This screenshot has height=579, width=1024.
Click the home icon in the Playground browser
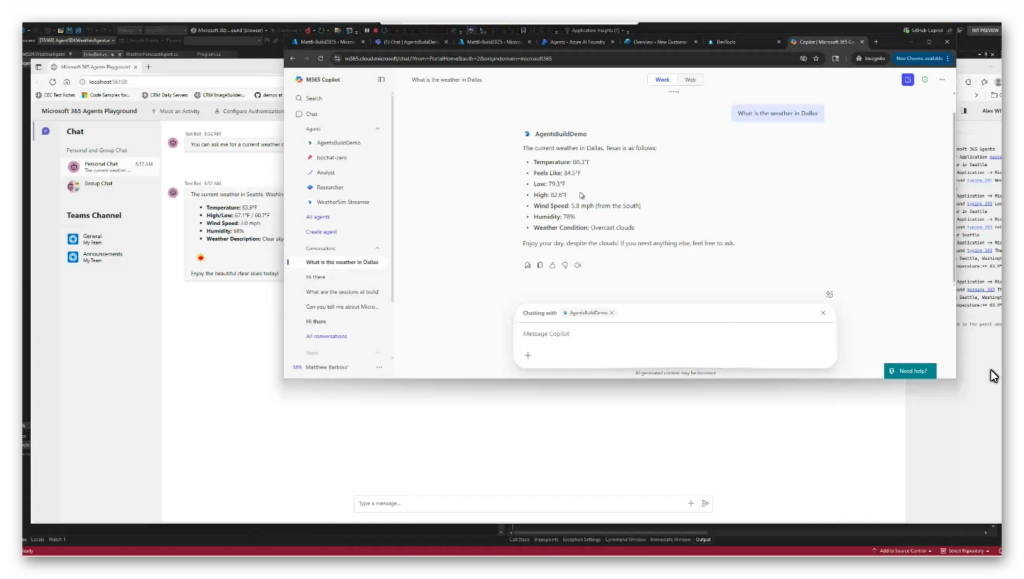tap(67, 82)
